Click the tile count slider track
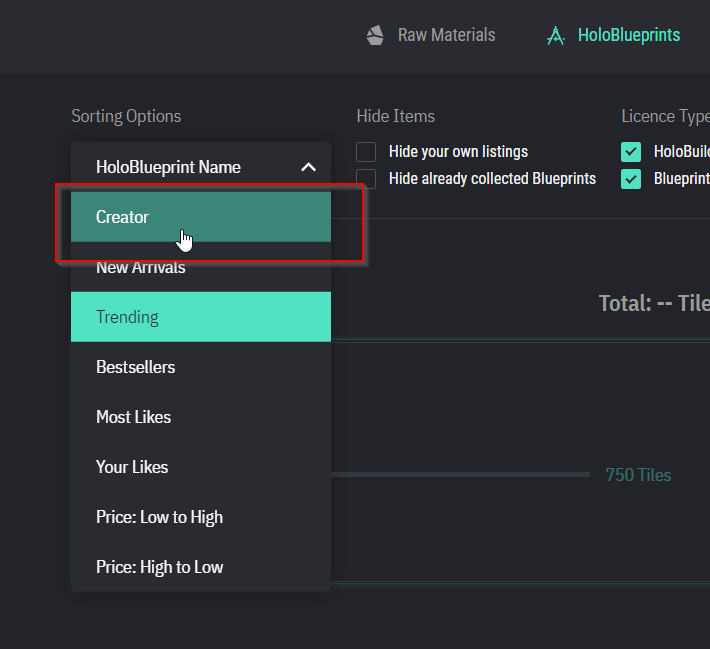 460,474
